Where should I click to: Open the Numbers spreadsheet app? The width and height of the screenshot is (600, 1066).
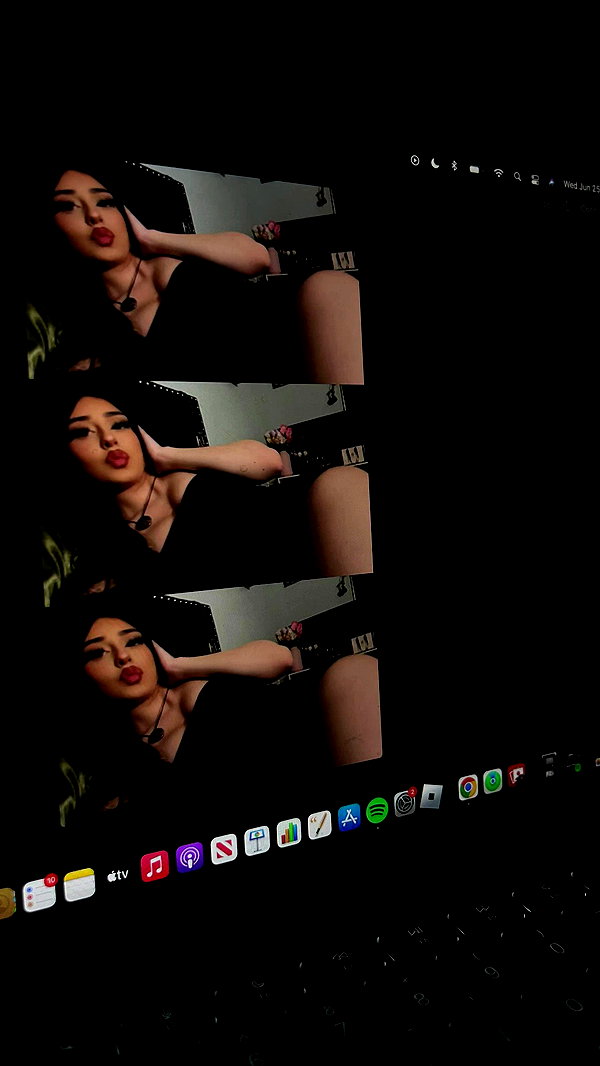(x=289, y=832)
